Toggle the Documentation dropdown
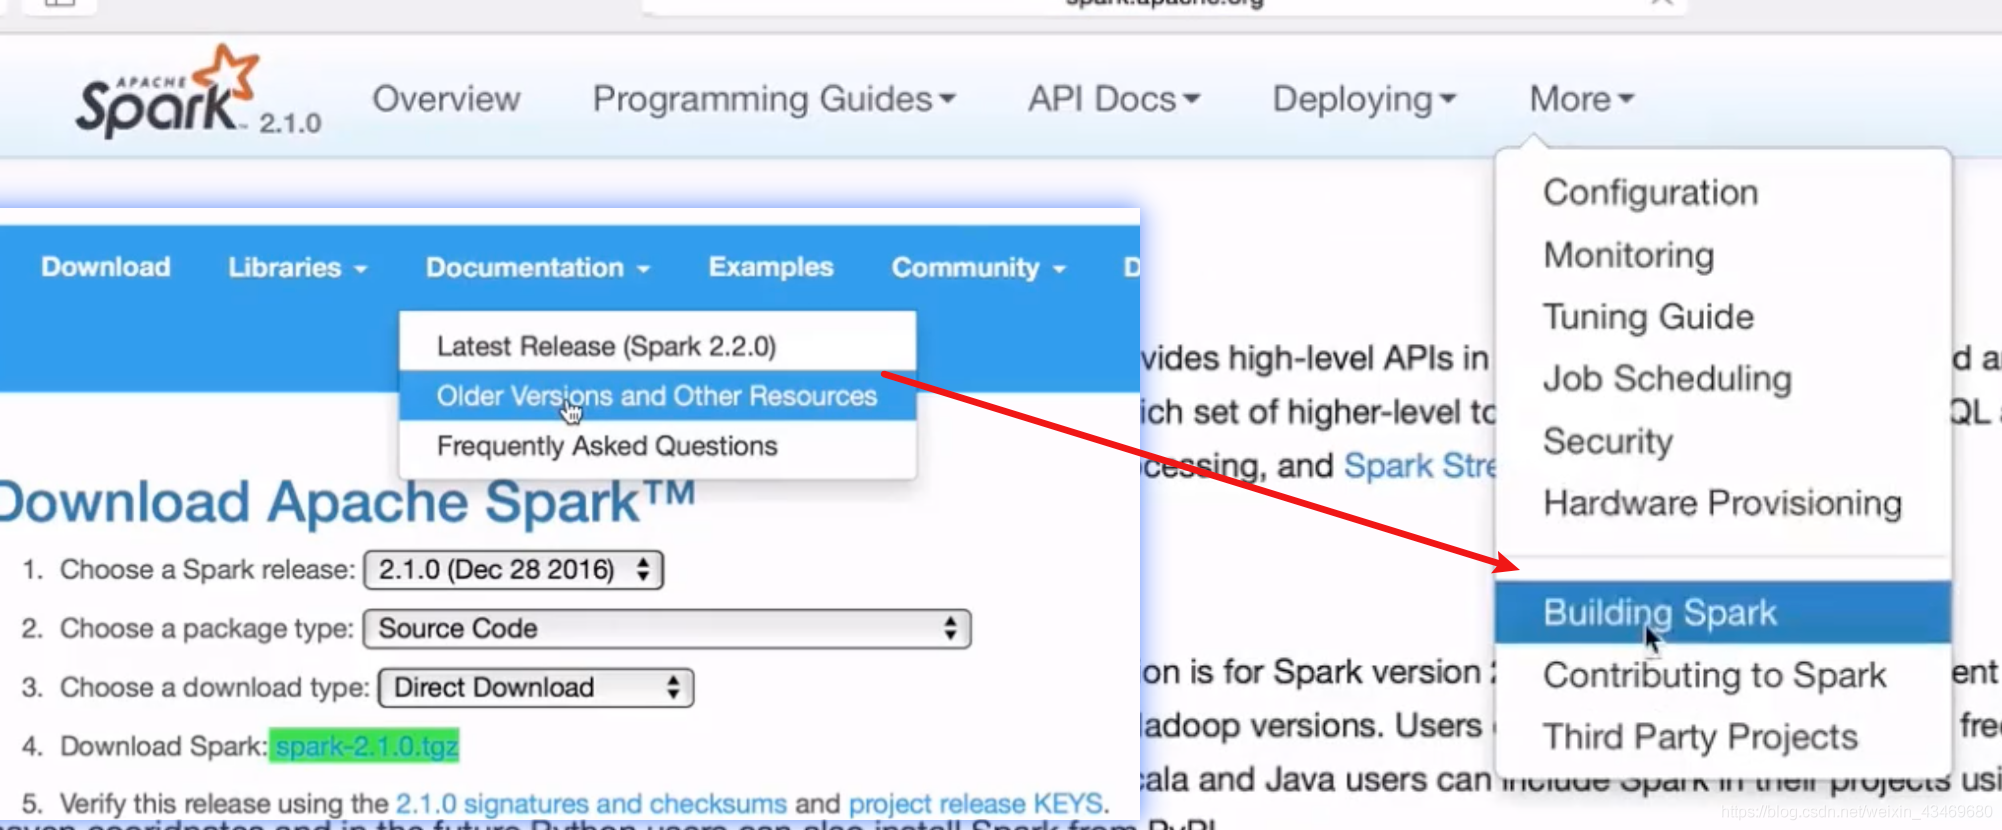This screenshot has height=830, width=2002. click(x=538, y=267)
